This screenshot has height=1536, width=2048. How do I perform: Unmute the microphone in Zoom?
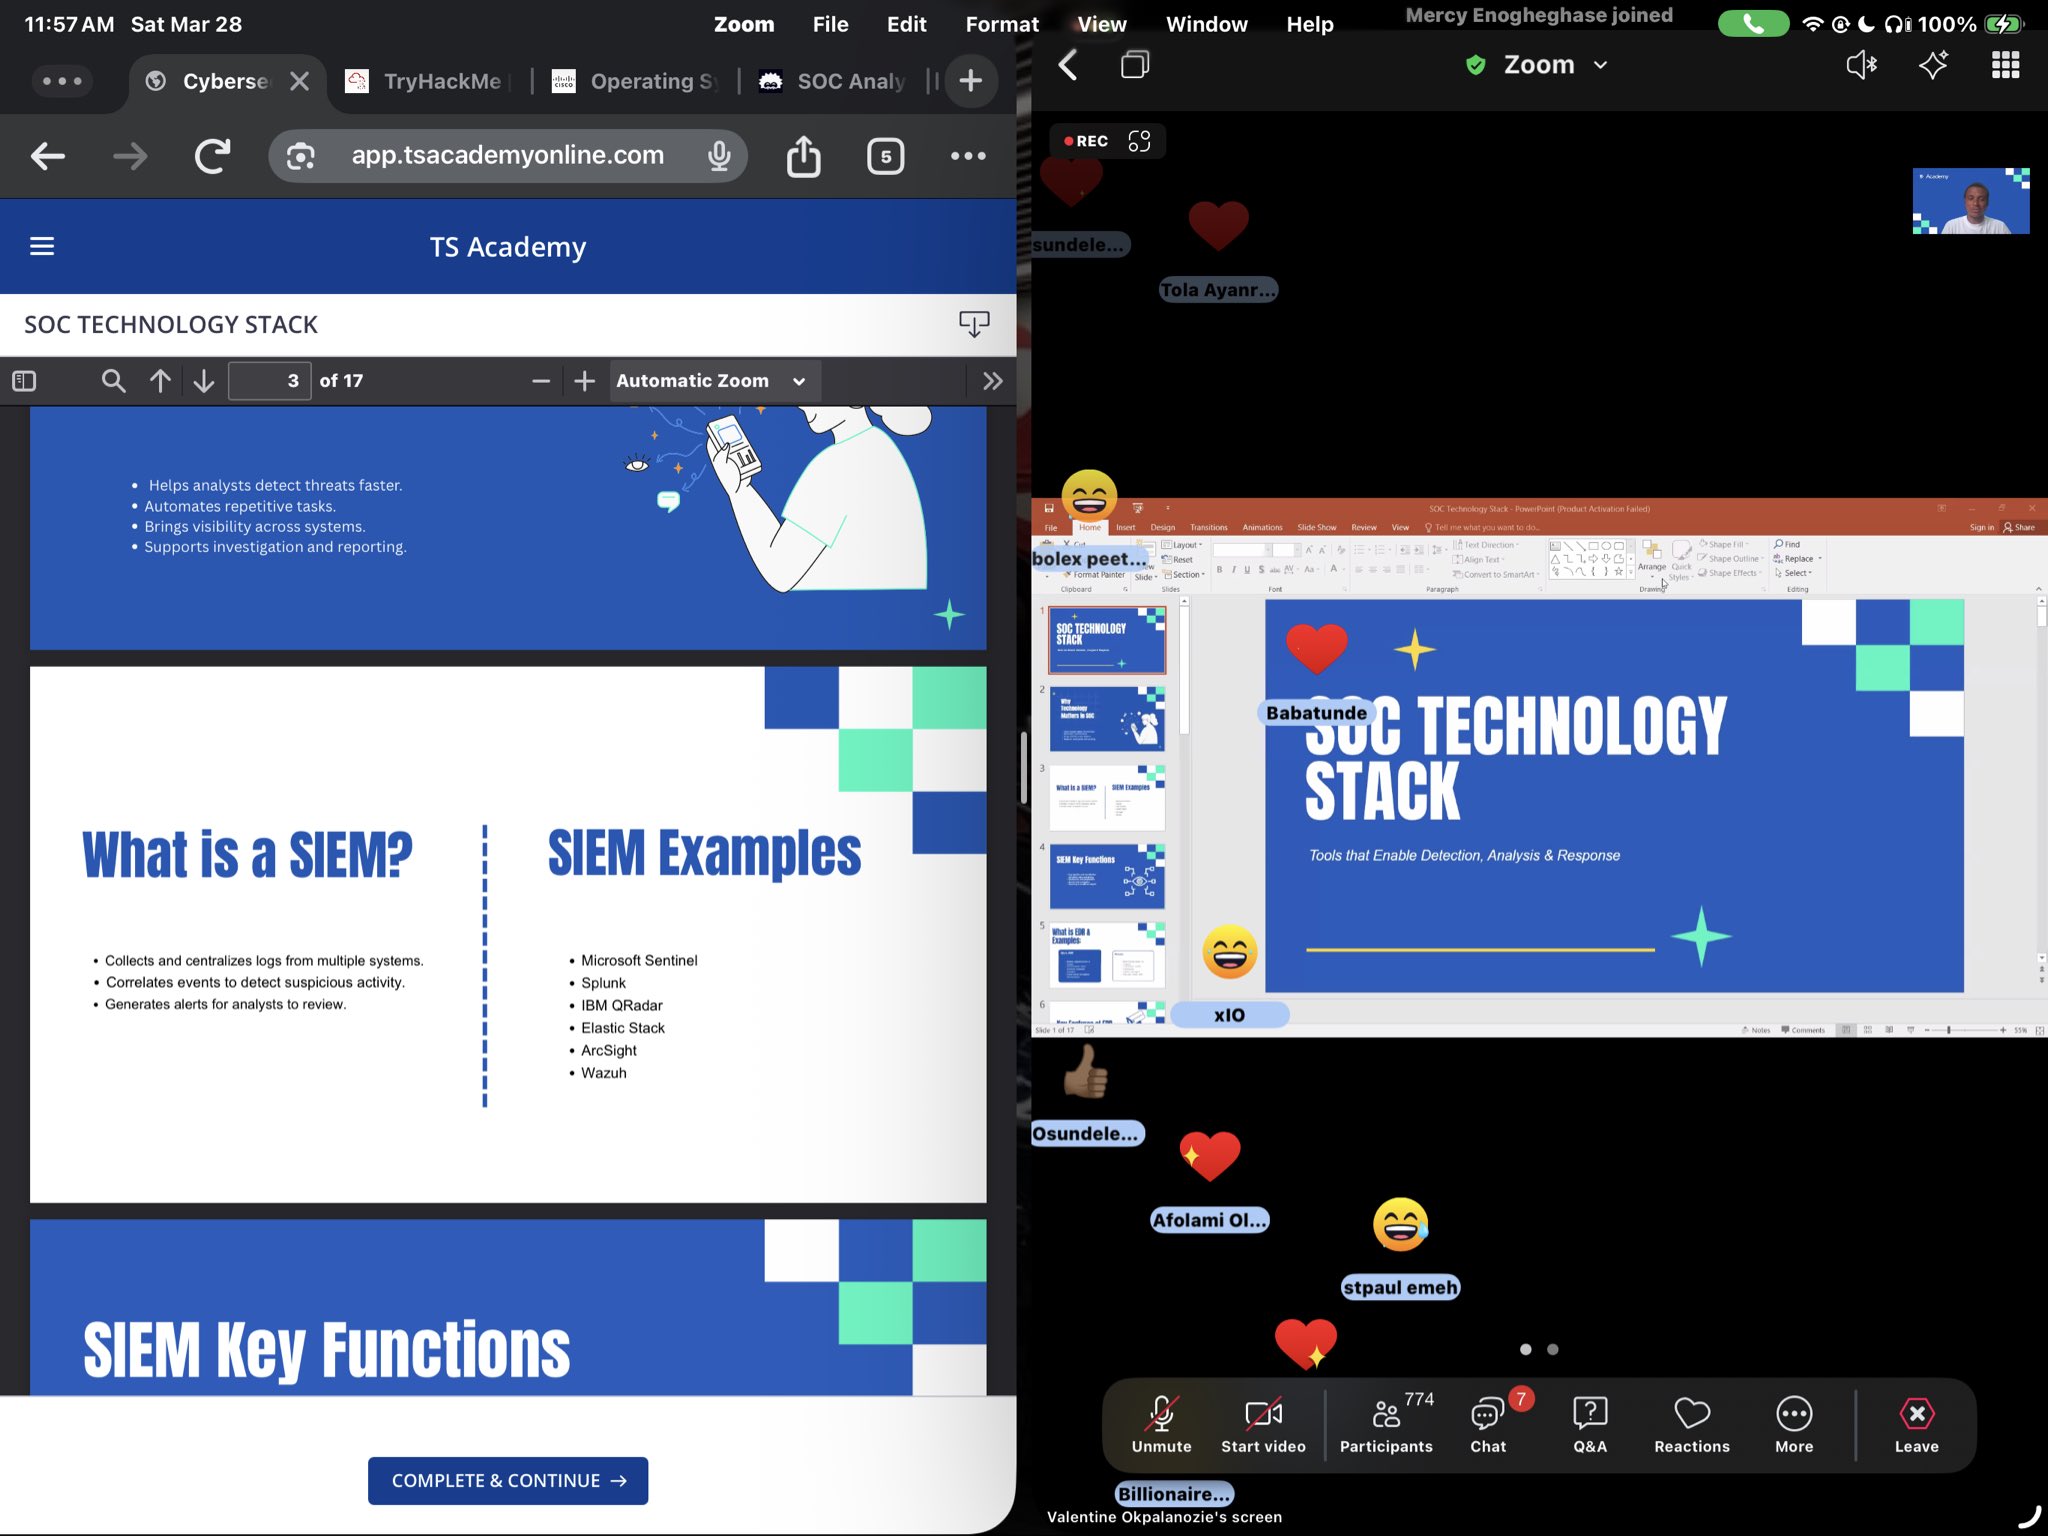coord(1161,1424)
